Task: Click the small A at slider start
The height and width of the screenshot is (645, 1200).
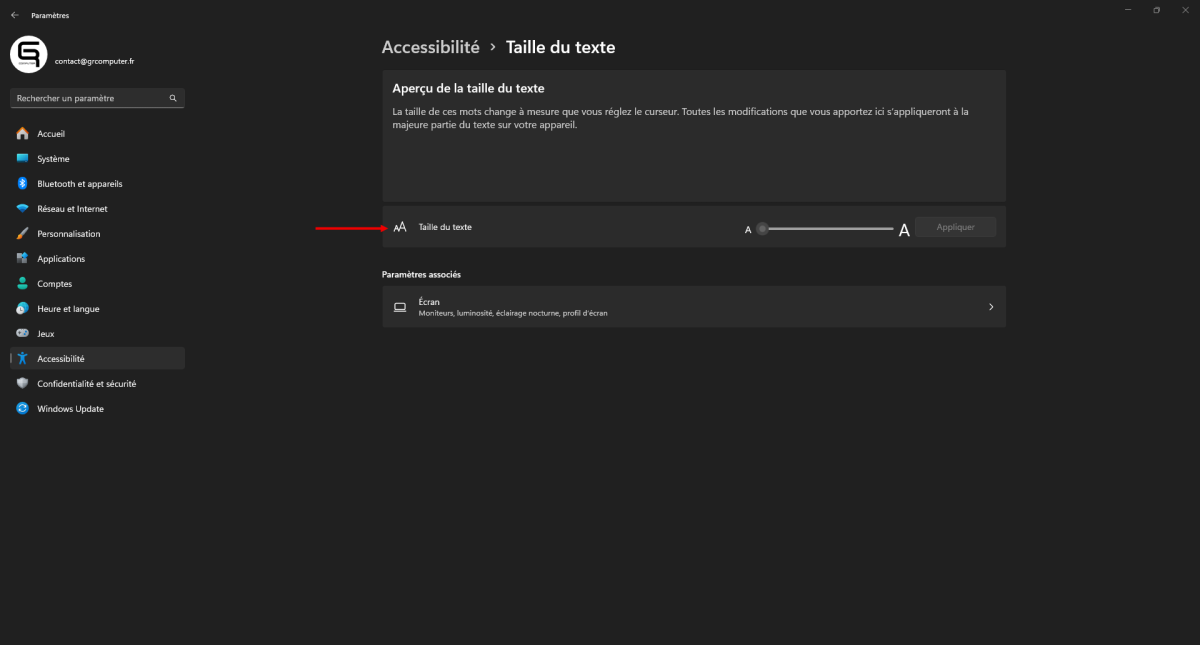Action: tap(748, 230)
